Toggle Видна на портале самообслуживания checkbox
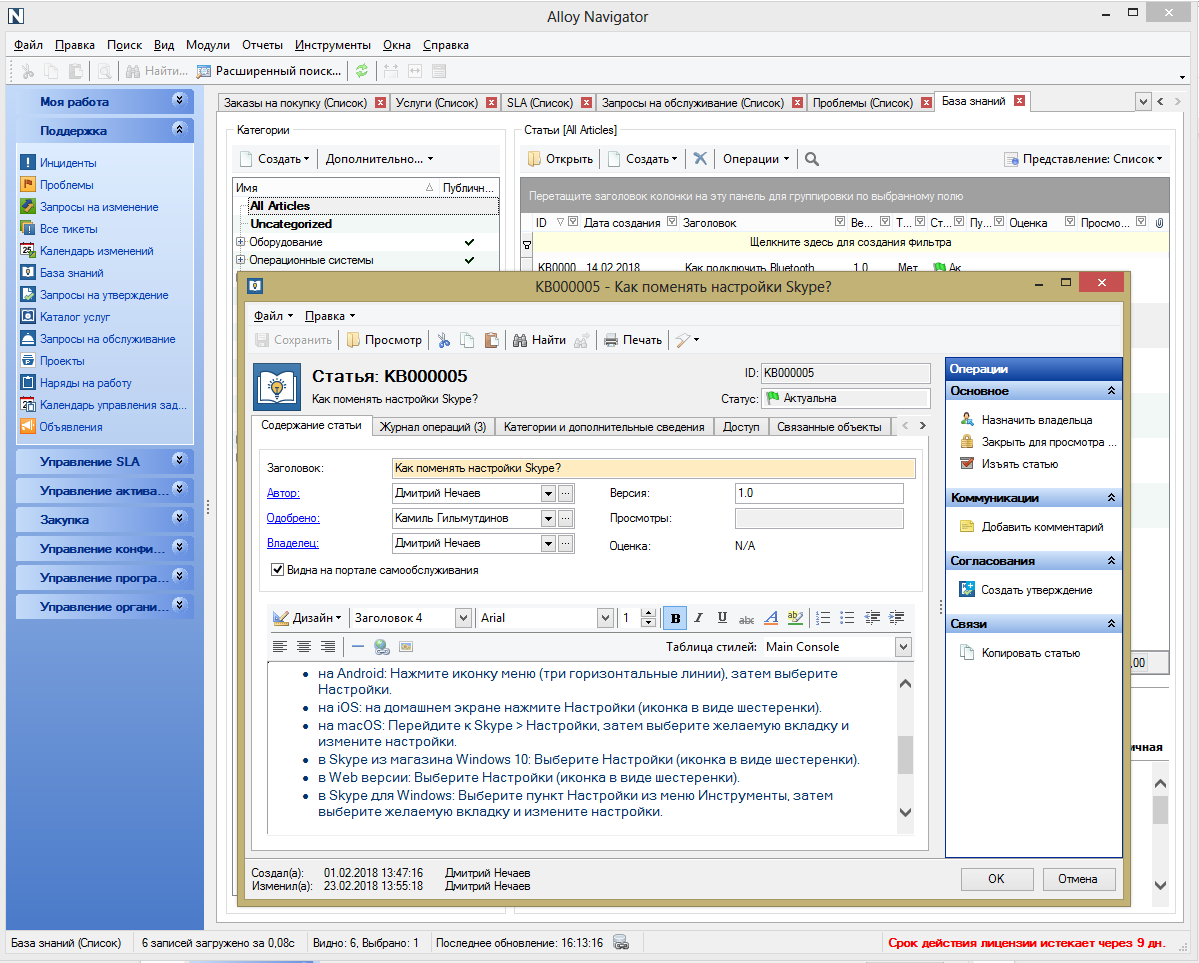1199x963 pixels. (278, 570)
